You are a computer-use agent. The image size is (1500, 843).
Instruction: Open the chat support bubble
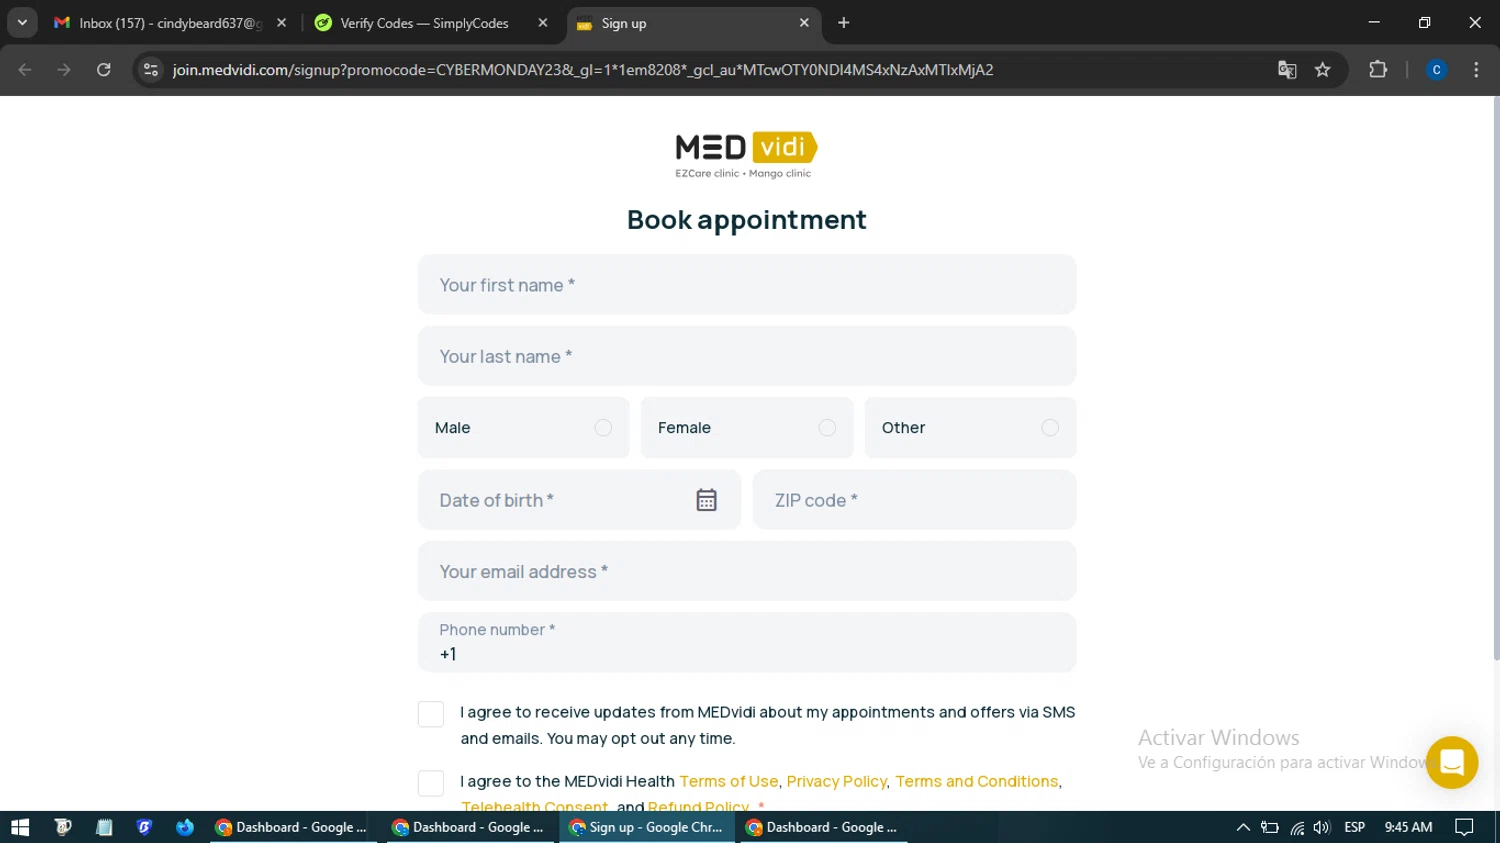pyautogui.click(x=1452, y=762)
